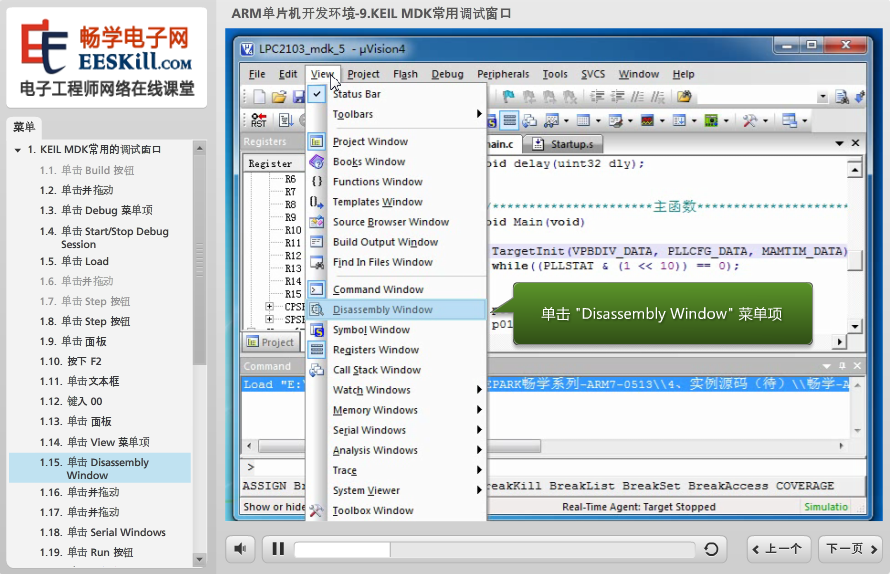
Task: Select Call Stack Window menu item
Action: point(396,370)
